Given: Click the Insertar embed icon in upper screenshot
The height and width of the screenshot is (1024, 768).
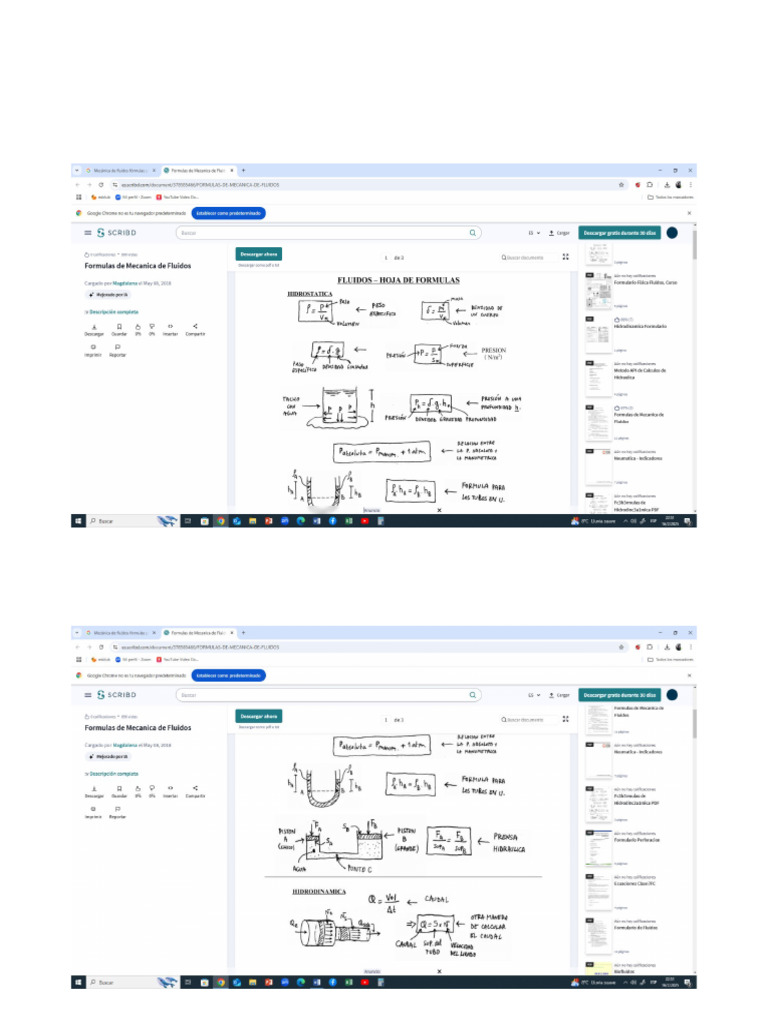Looking at the screenshot, I should (170, 327).
